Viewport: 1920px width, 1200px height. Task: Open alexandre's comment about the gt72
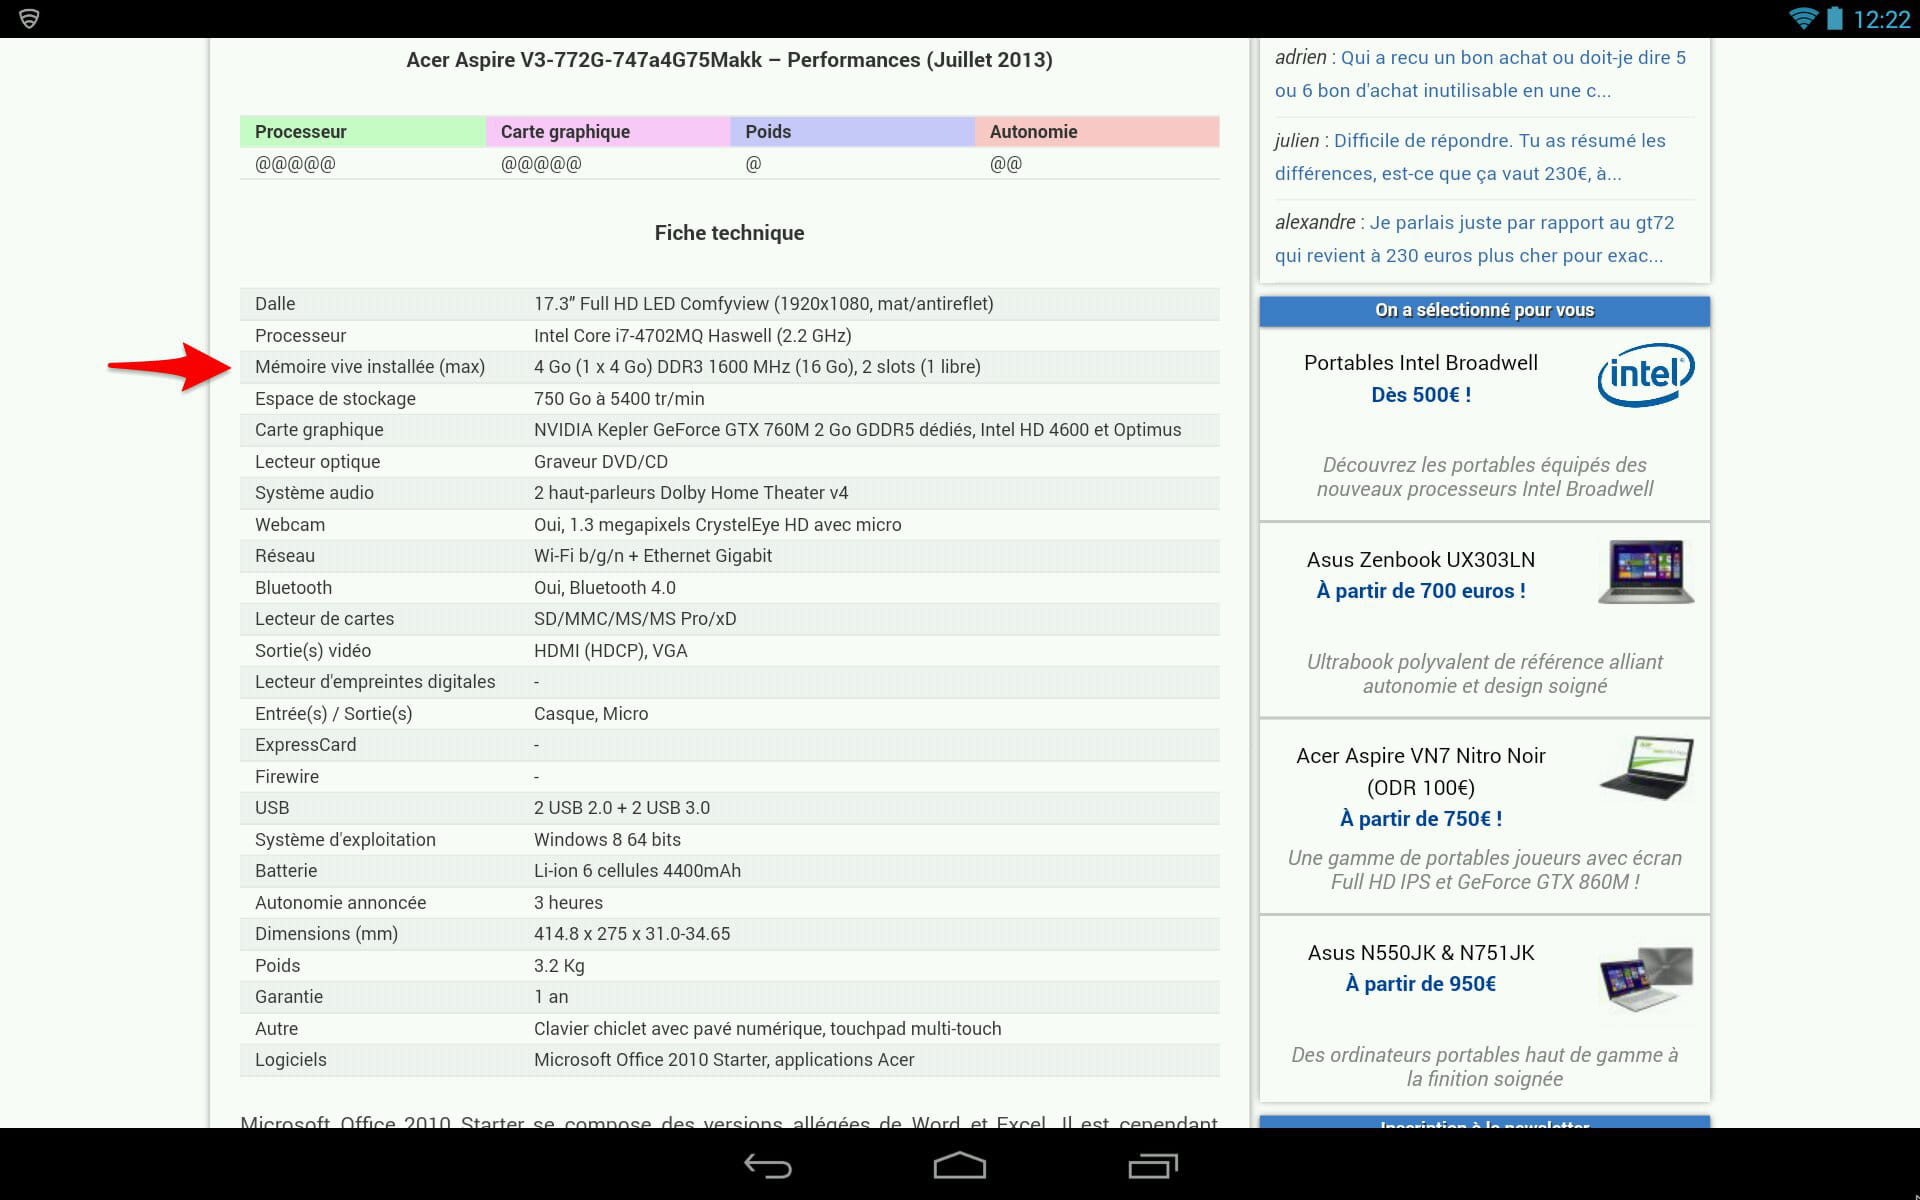click(1474, 239)
